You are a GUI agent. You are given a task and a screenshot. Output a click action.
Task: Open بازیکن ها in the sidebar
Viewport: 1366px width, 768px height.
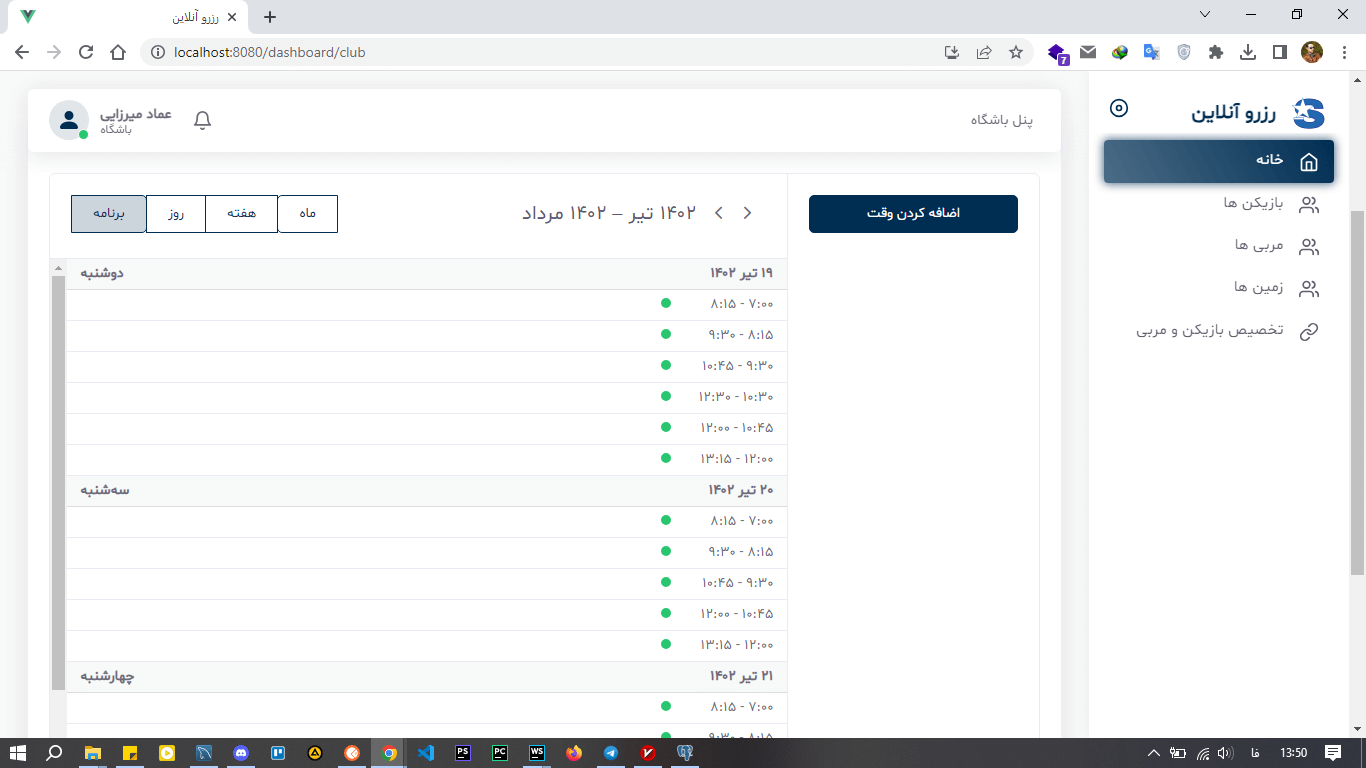(1219, 204)
